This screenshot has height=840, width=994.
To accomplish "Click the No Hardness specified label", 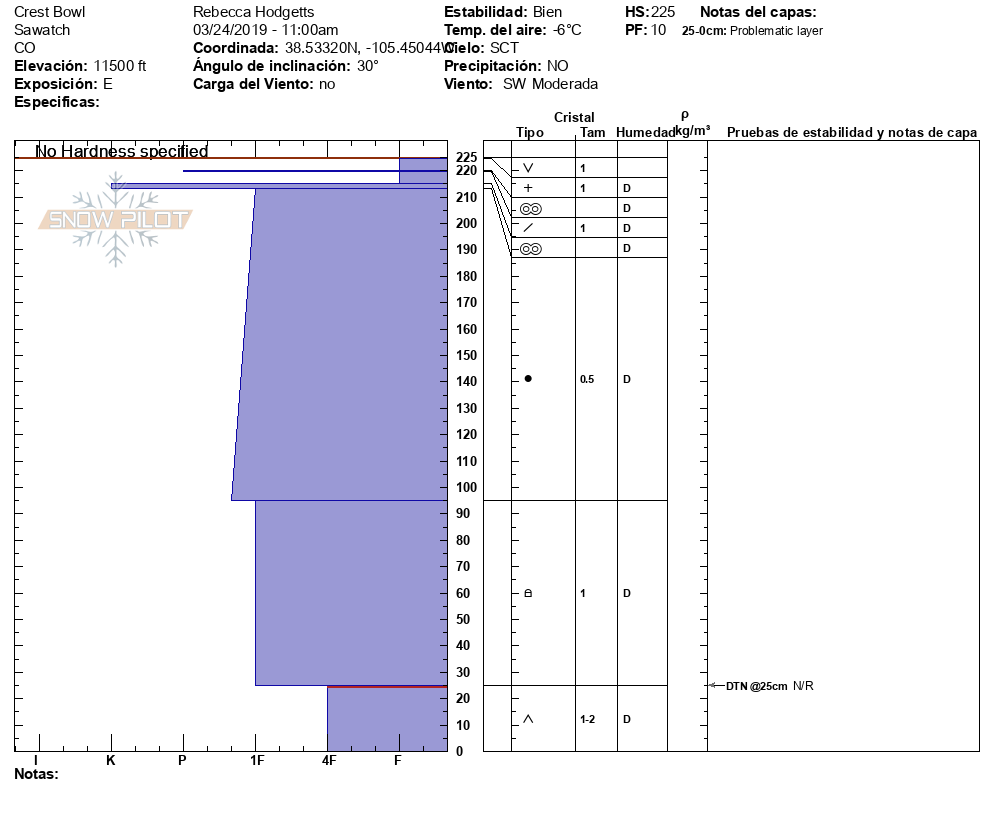I will (122, 151).
